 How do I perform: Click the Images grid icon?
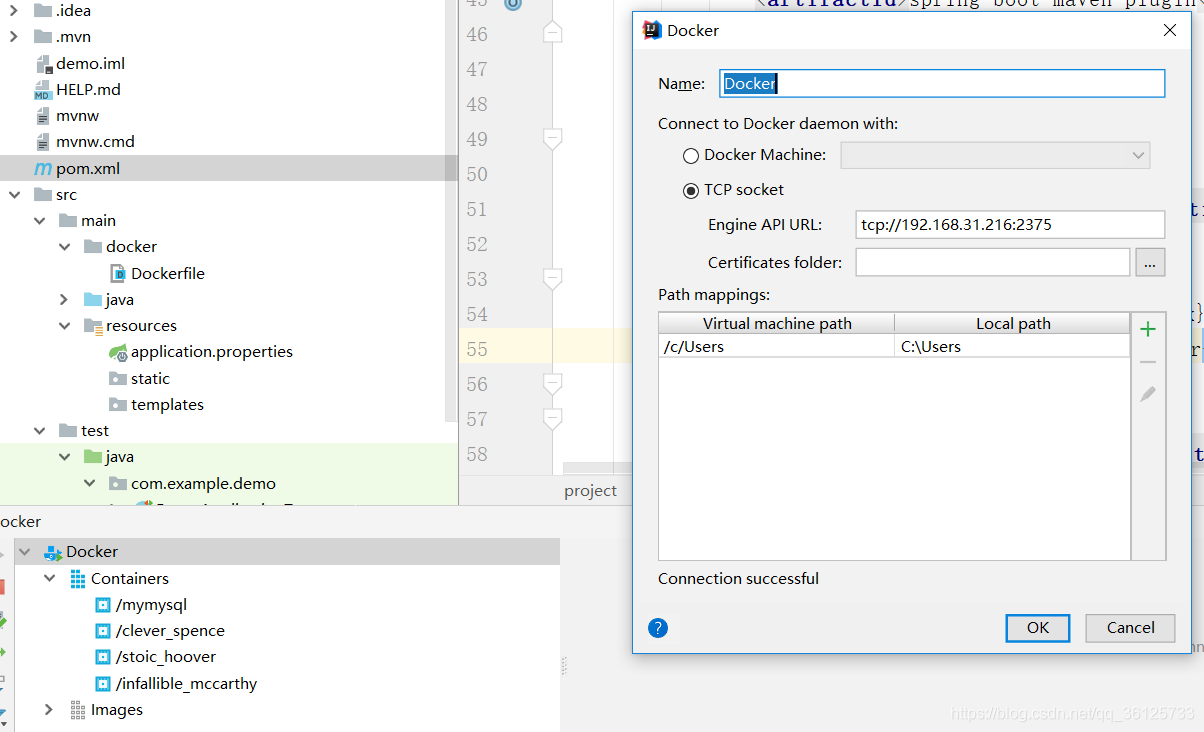point(78,710)
